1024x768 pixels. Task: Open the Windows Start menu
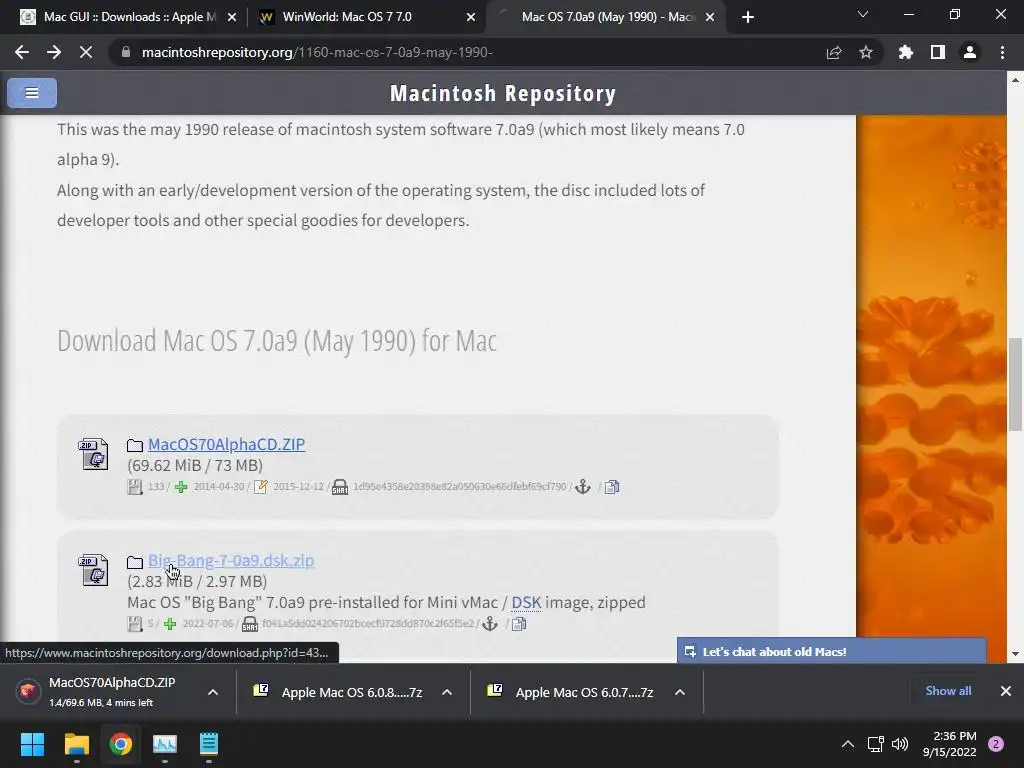pos(32,744)
